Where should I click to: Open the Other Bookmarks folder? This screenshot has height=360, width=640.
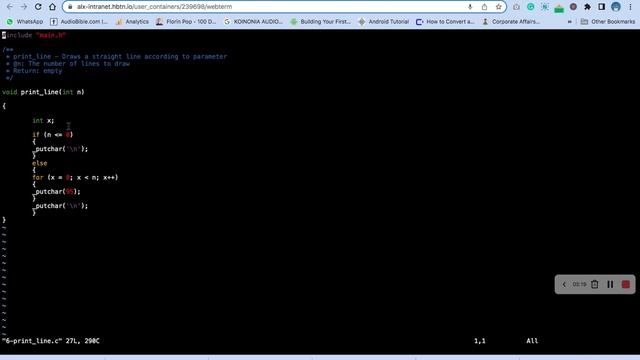(x=608, y=22)
